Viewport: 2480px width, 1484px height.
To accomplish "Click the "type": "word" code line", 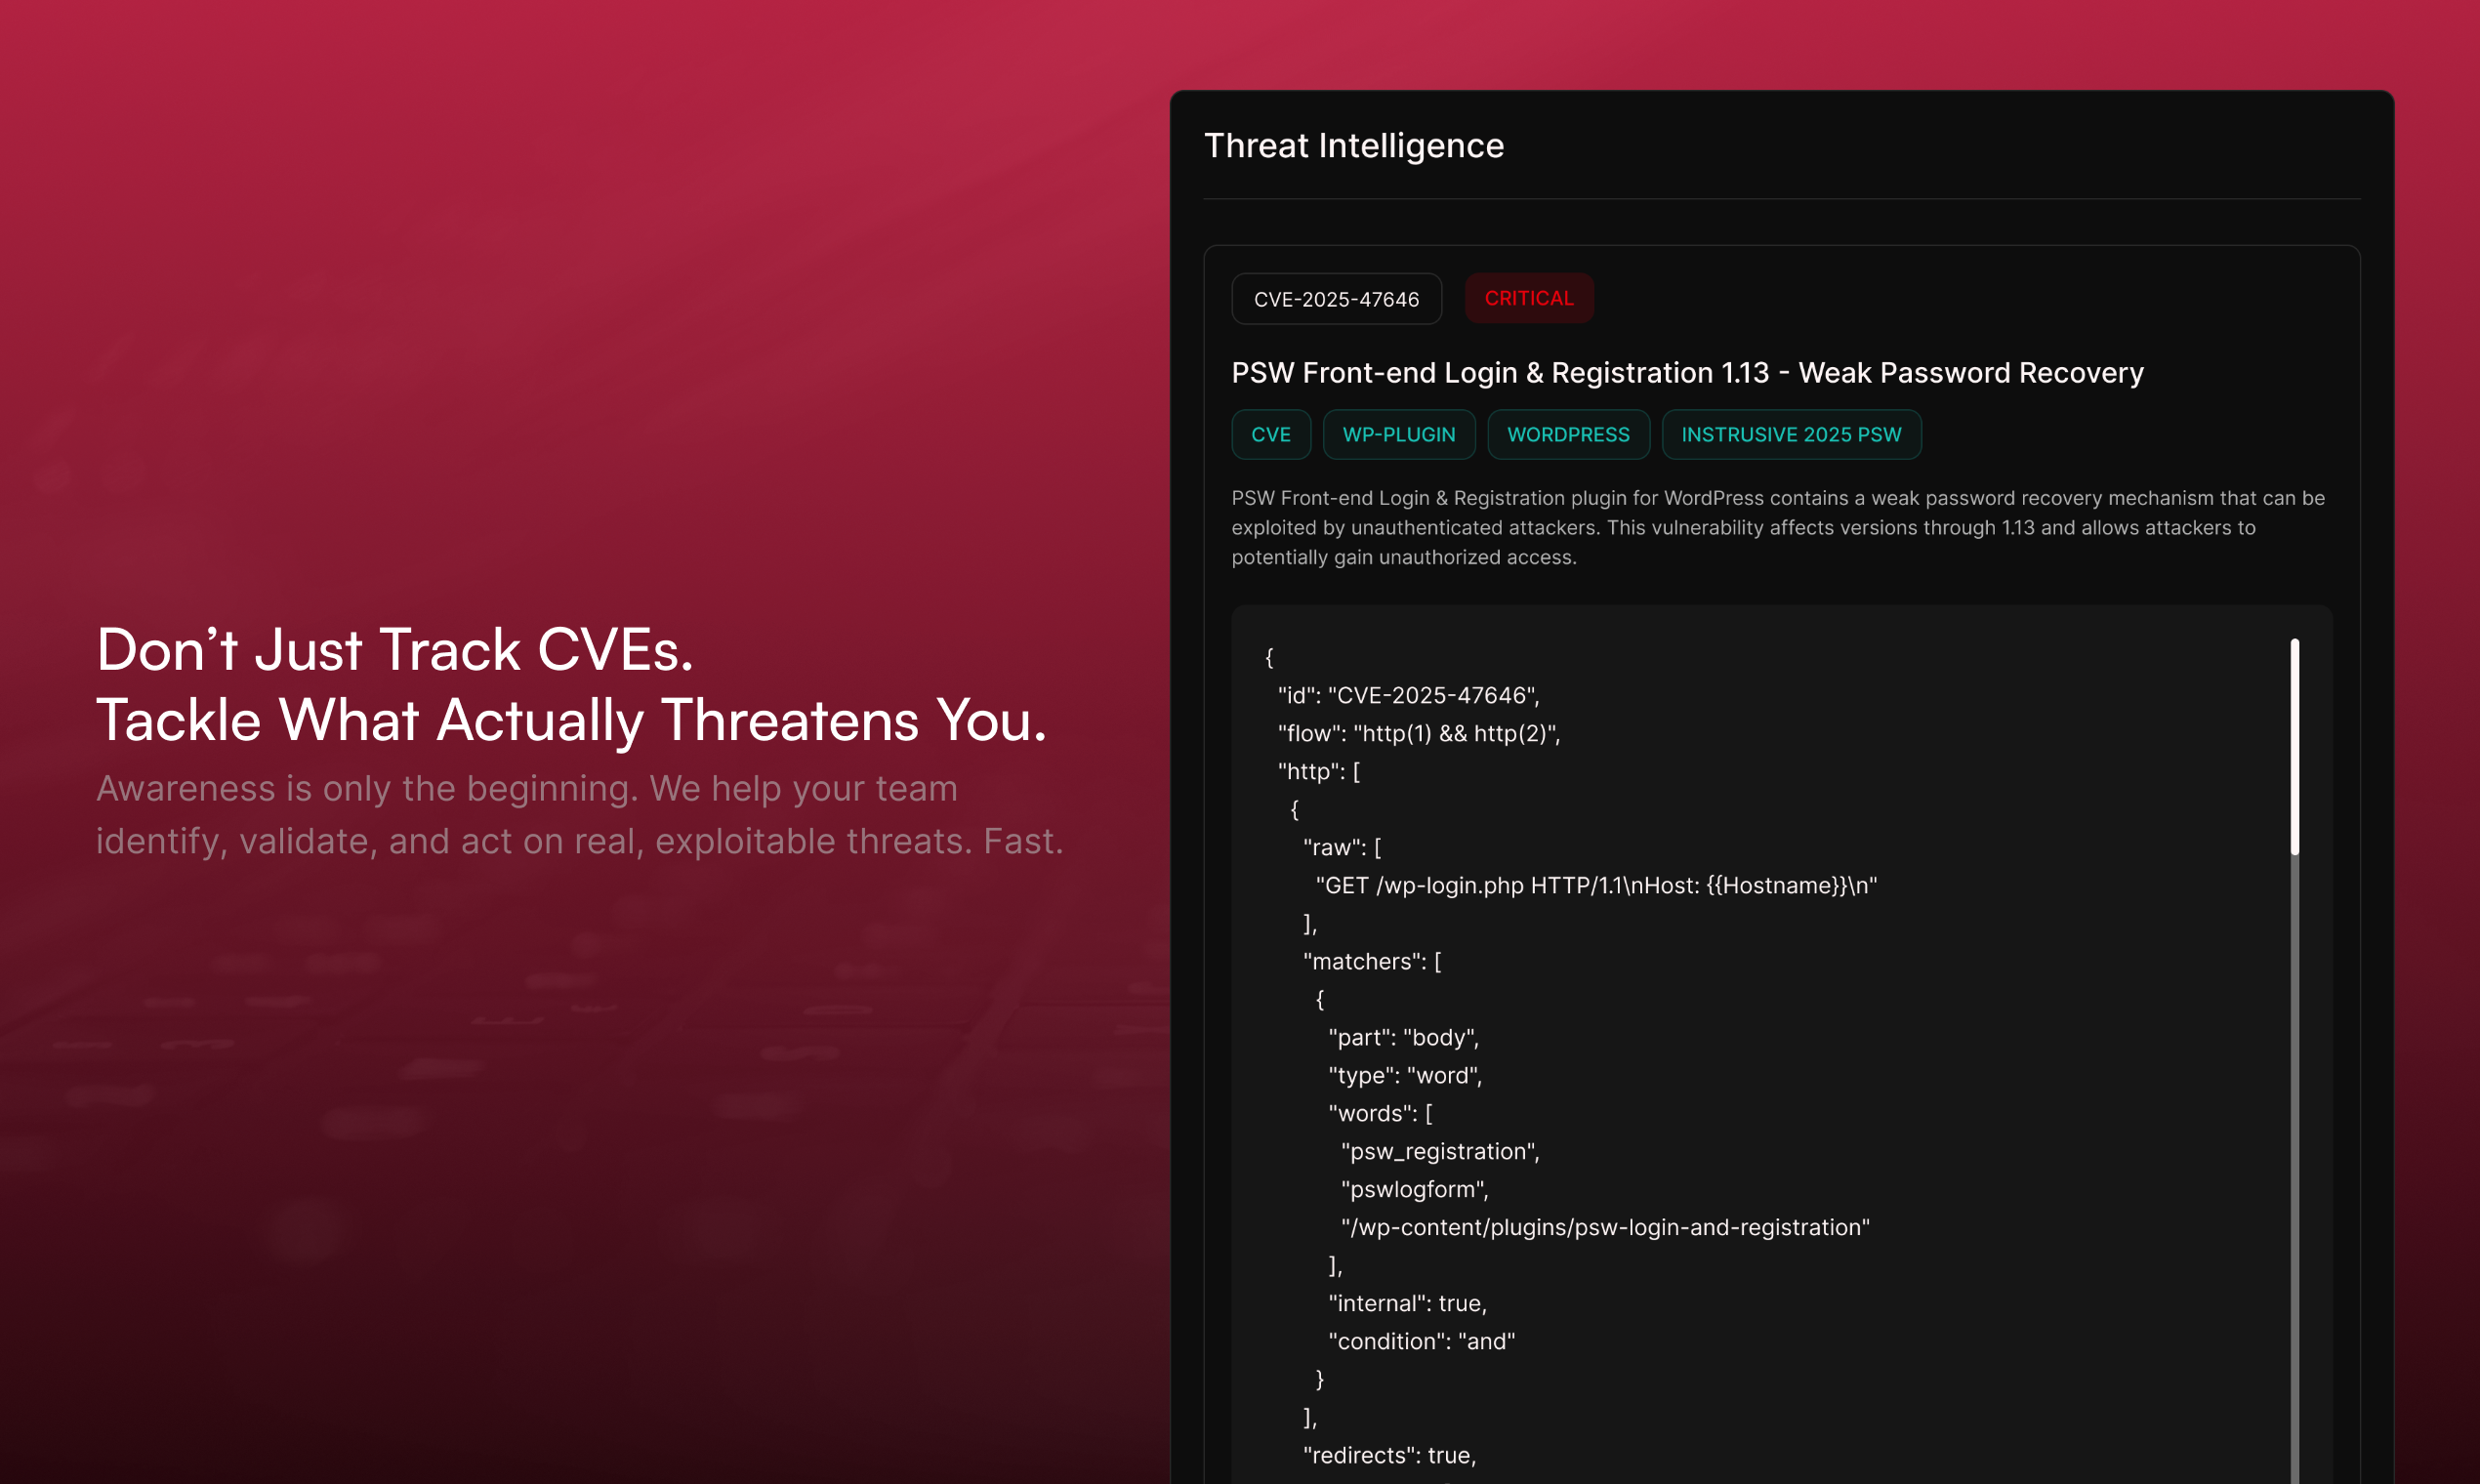I will pyautogui.click(x=1405, y=1075).
